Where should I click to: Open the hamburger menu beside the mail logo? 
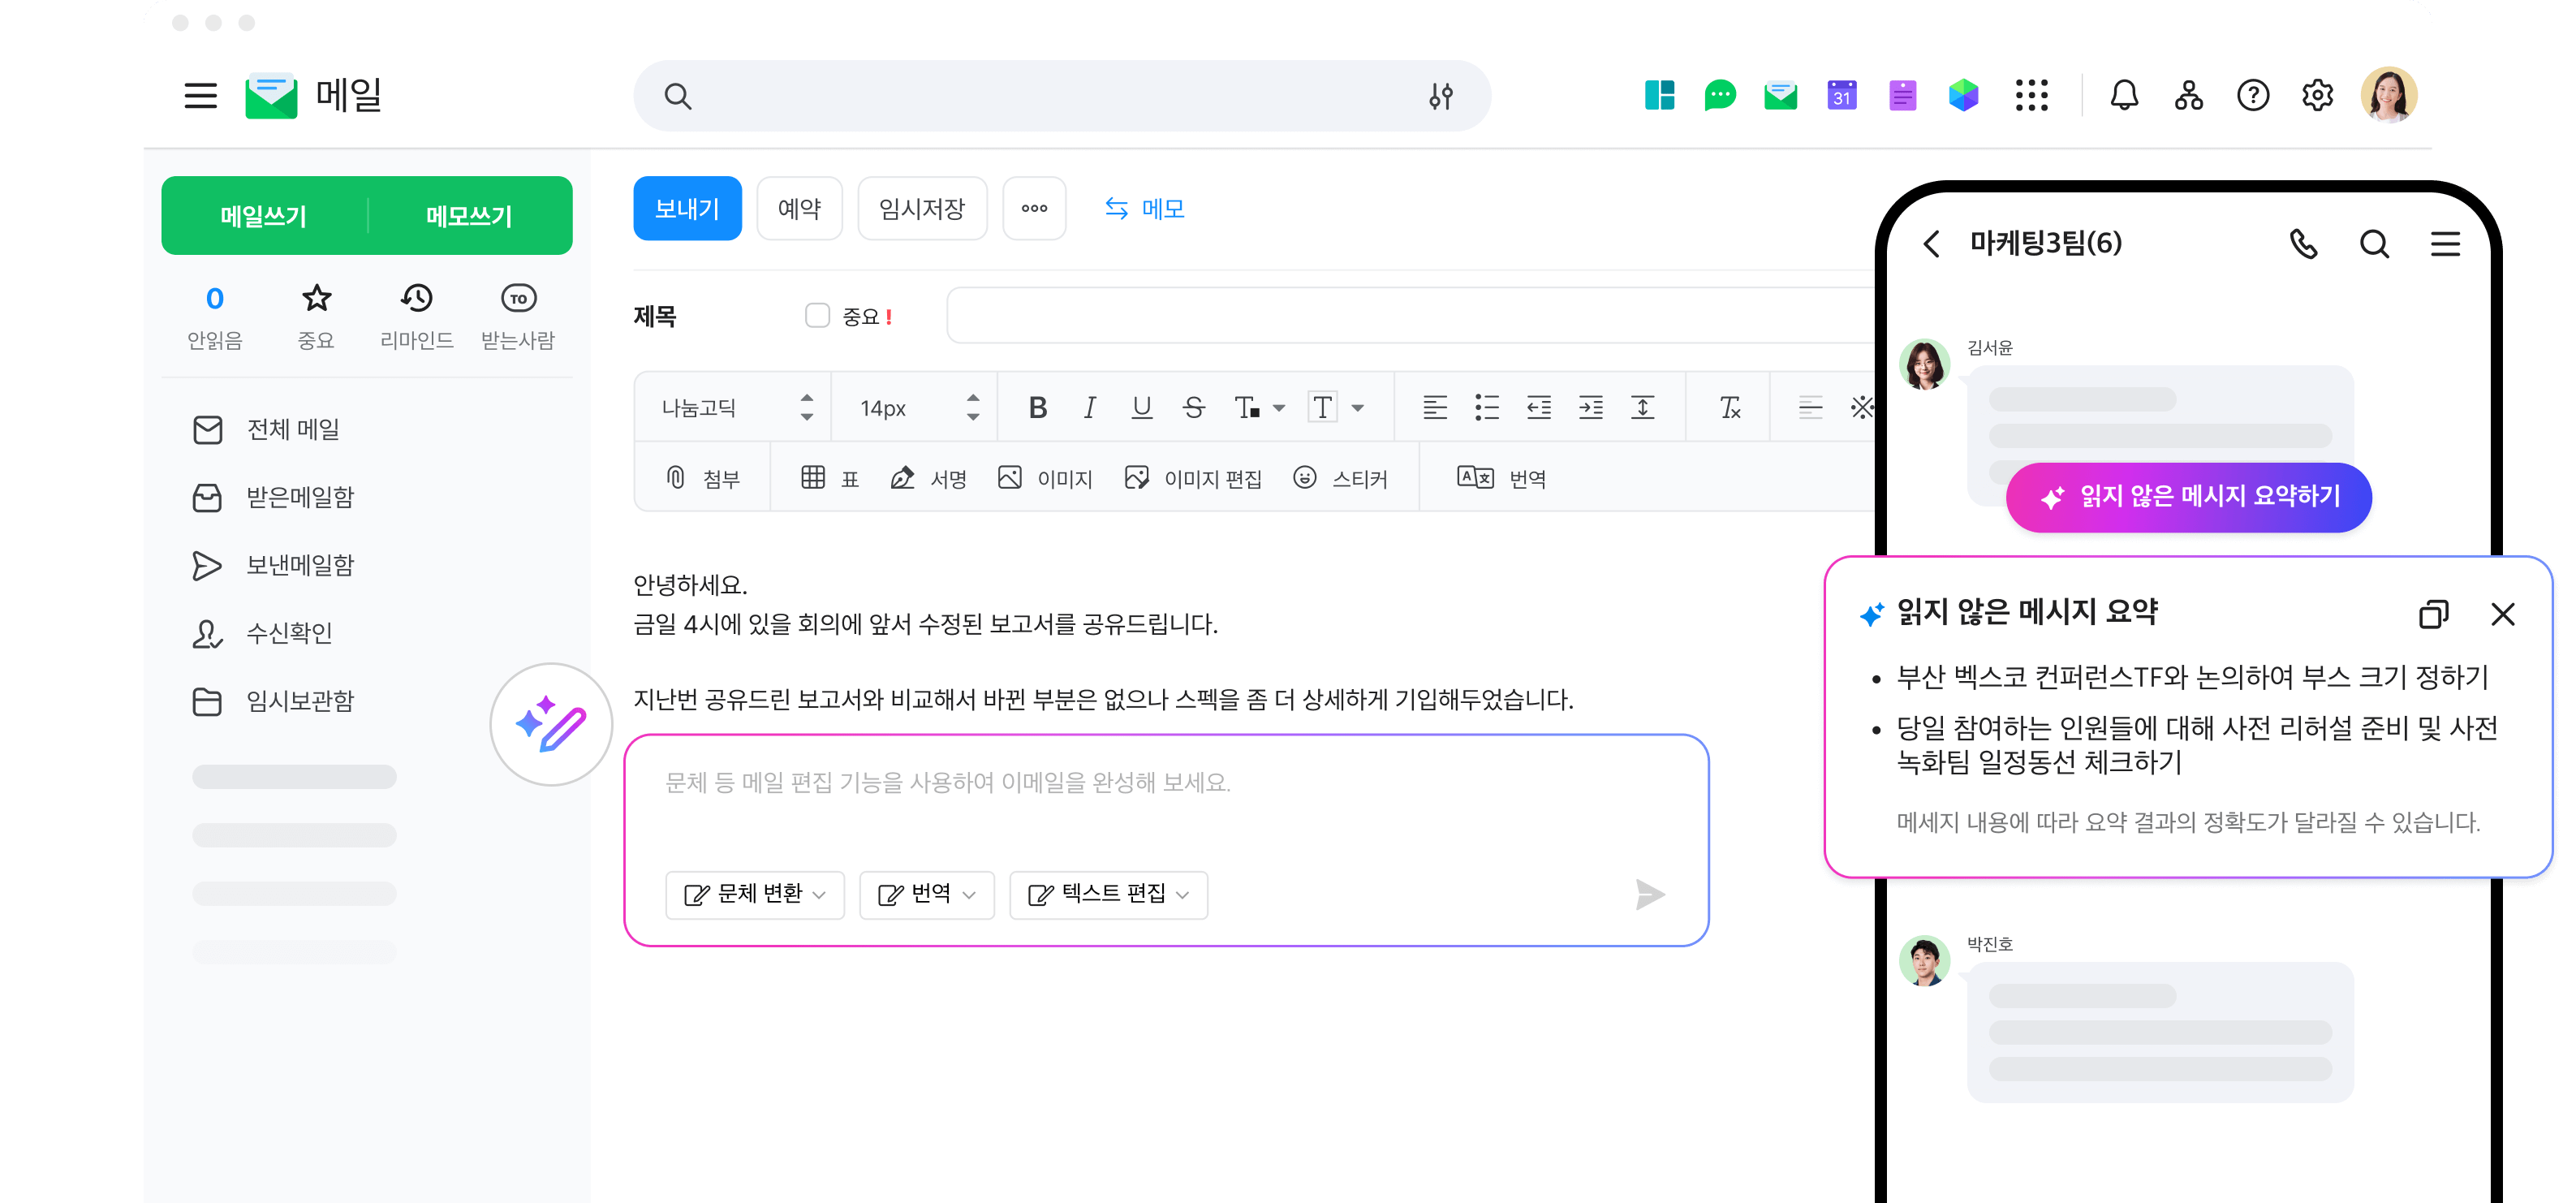[200, 96]
